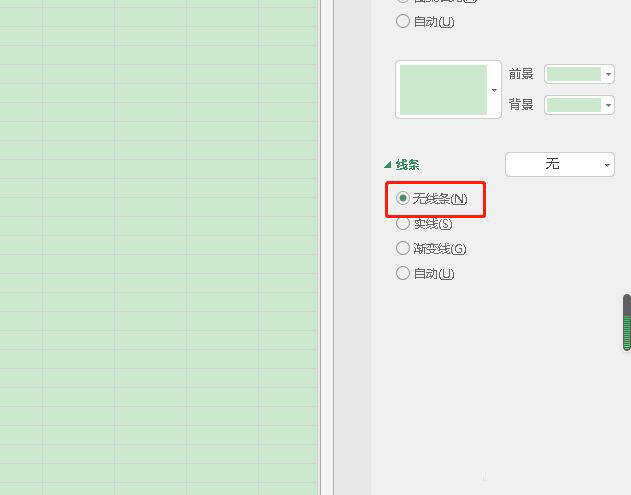Click the small arrow on 无 combo box
631x495 pixels.
click(607, 165)
